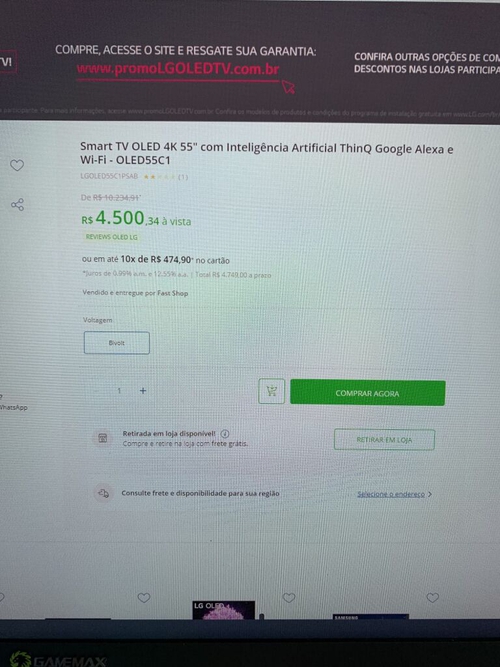The image size is (500, 667).
Task: Click the delivery truck freight icon
Action: 103,493
